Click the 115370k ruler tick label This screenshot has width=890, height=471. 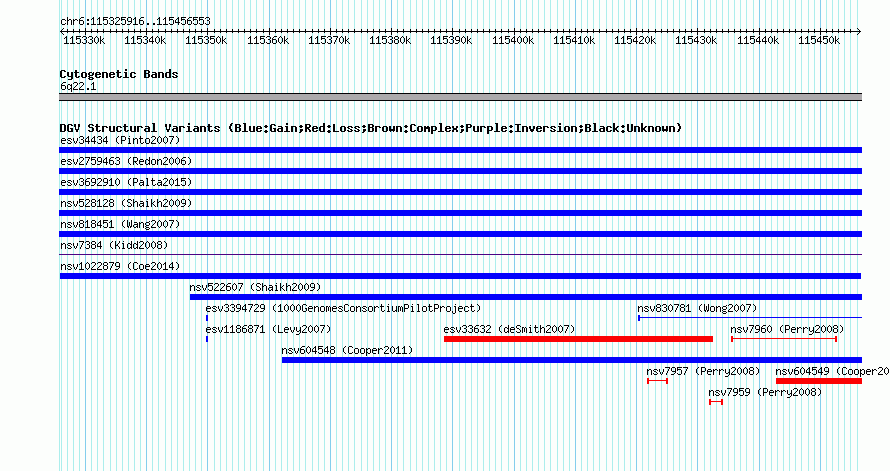pyautogui.click(x=329, y=40)
